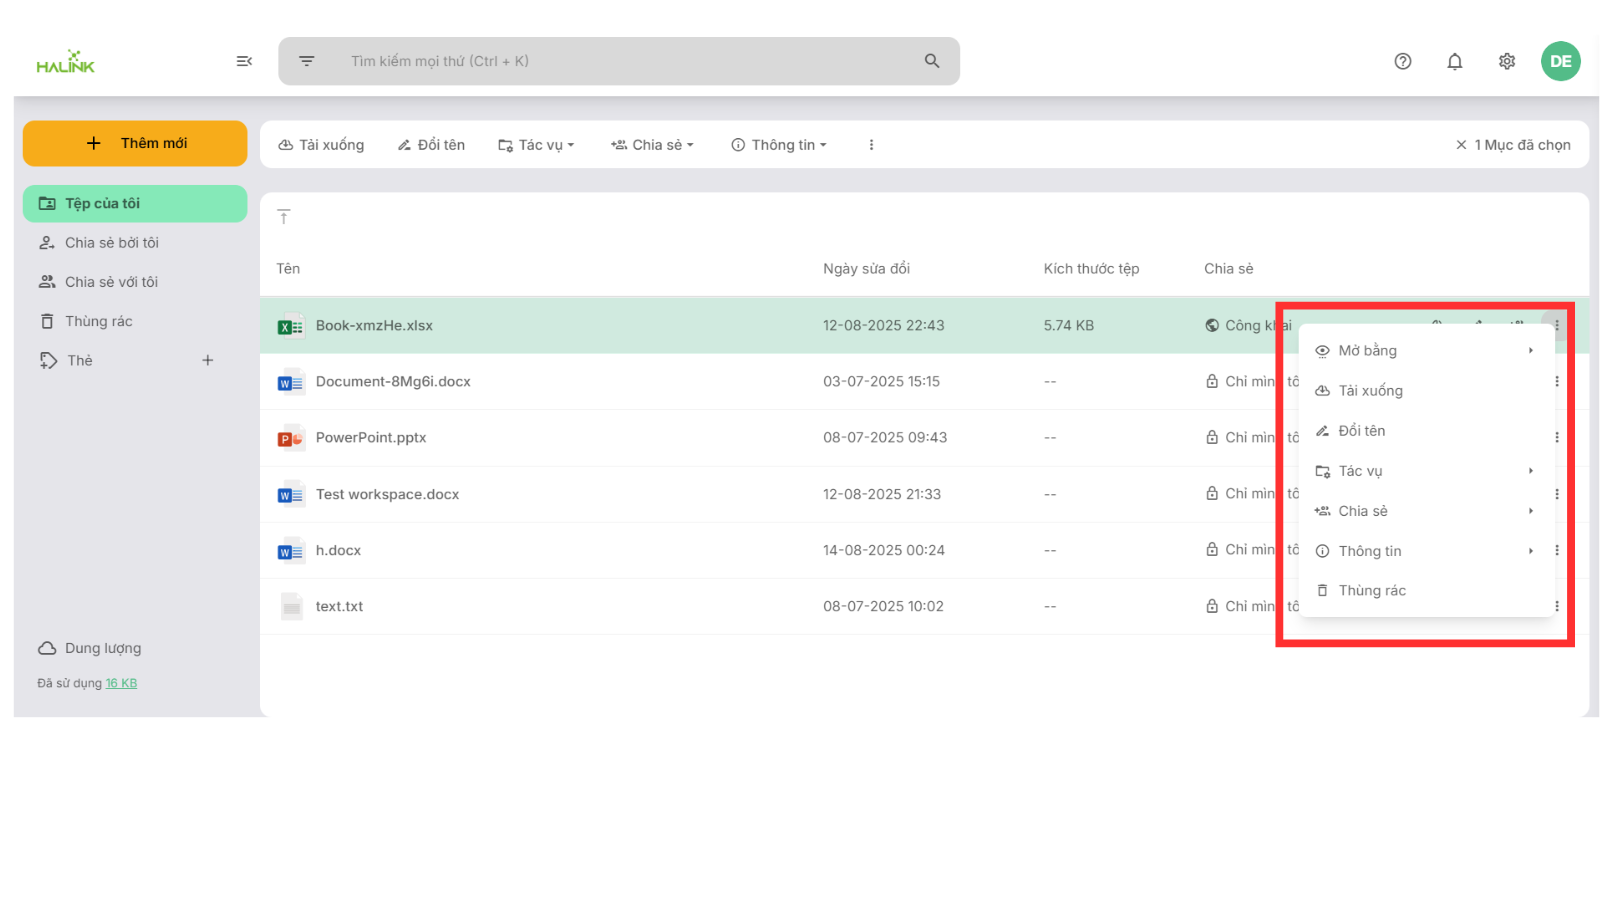Screen dimensions: 1600x900
Task: Open three-dot menu for text.txt row
Action: coord(1557,606)
